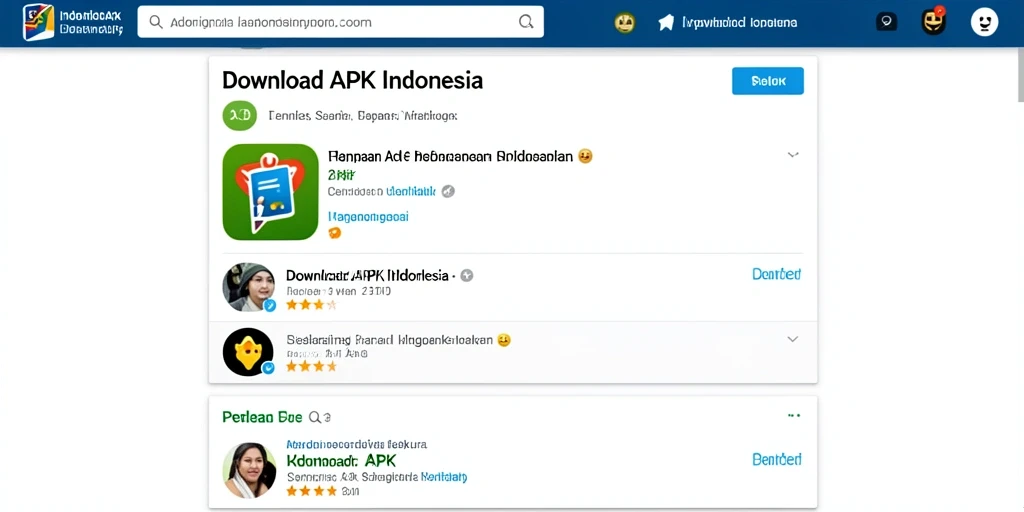Open the header link beside the flag icon

(739, 23)
